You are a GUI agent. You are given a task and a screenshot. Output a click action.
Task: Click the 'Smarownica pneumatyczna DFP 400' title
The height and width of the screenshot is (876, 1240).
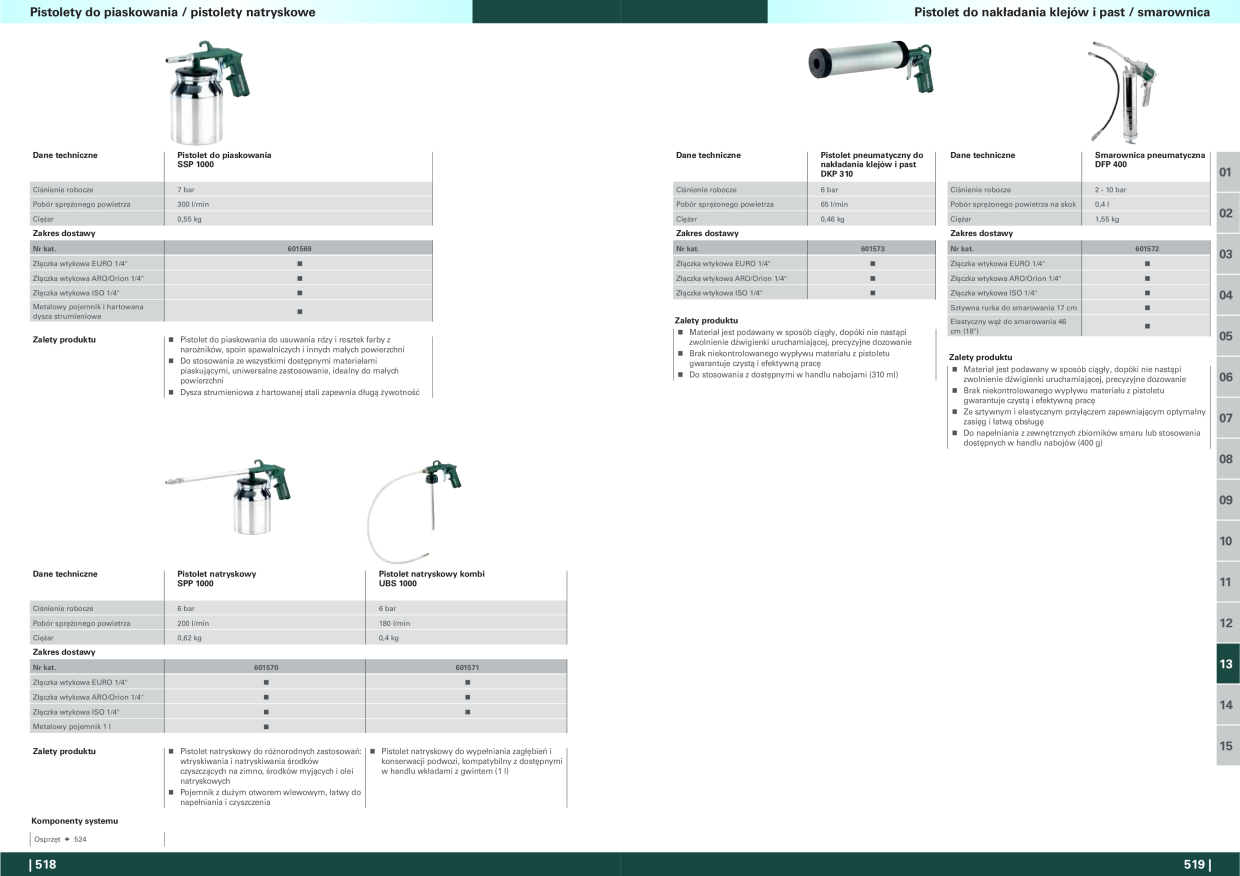click(1149, 160)
